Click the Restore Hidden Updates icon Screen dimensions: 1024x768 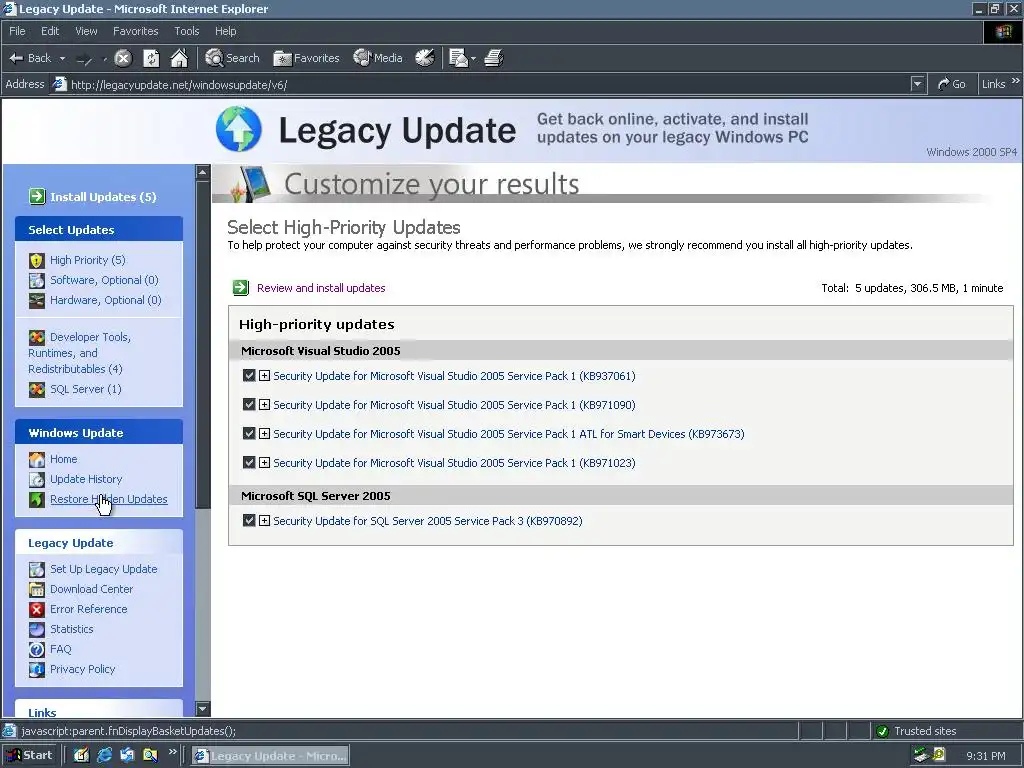37,500
